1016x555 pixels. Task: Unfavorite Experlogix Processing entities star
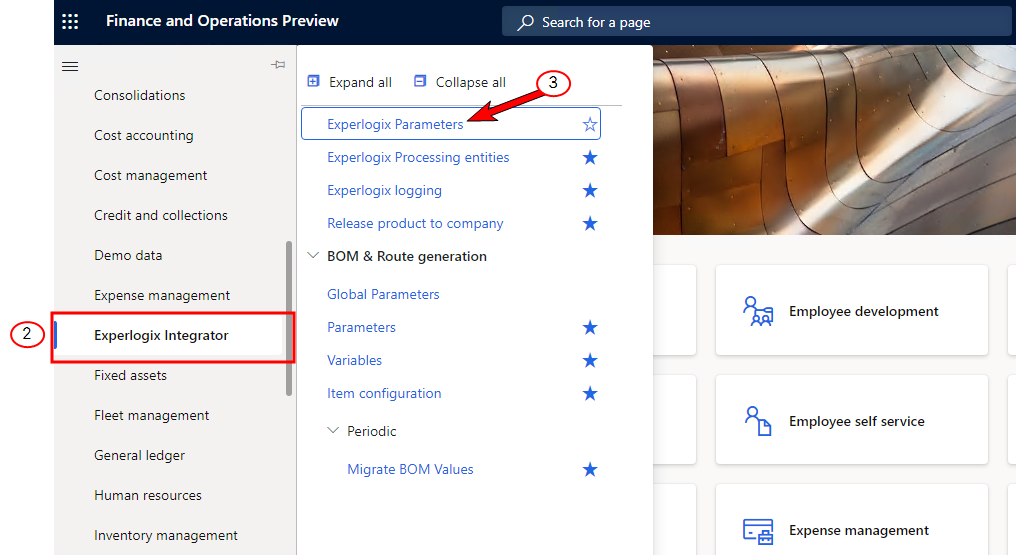(x=590, y=157)
